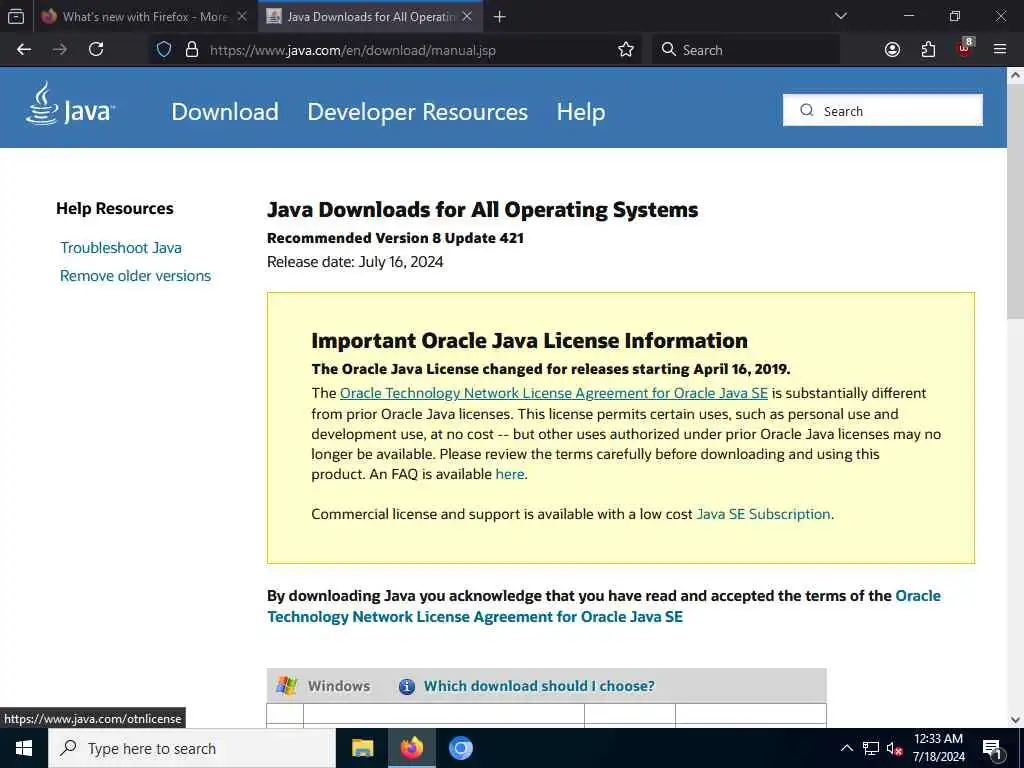This screenshot has width=1024, height=768.
Task: Expand the list all tabs chevron
Action: [841, 16]
